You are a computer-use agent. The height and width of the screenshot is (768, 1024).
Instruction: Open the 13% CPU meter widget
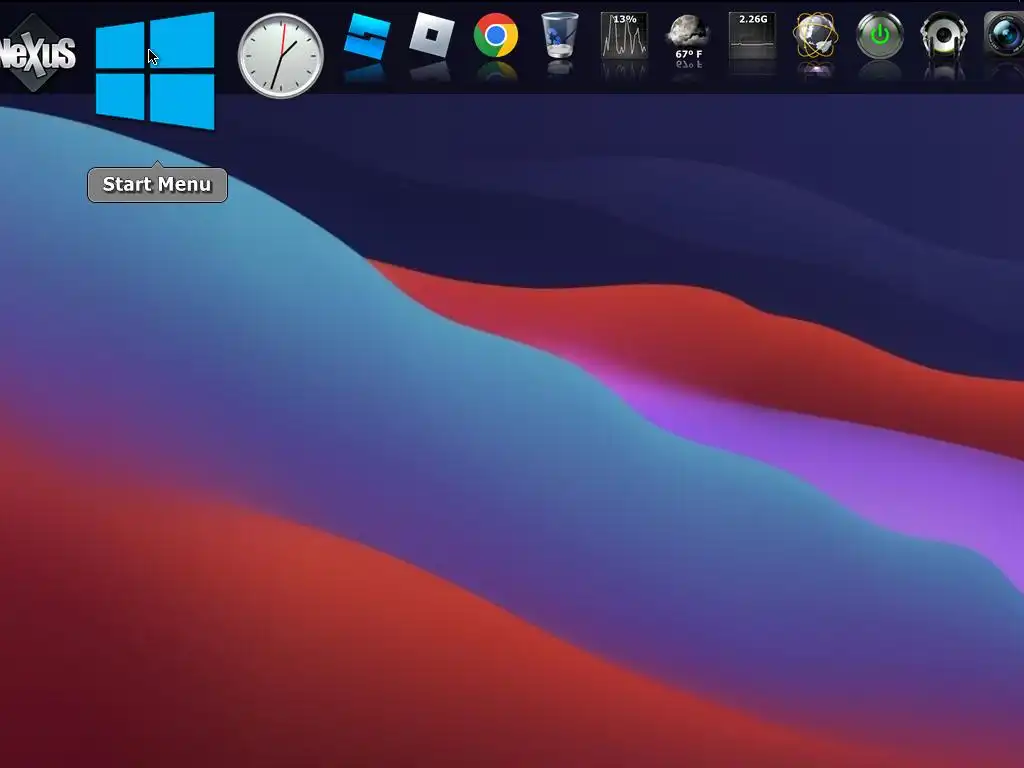[624, 36]
